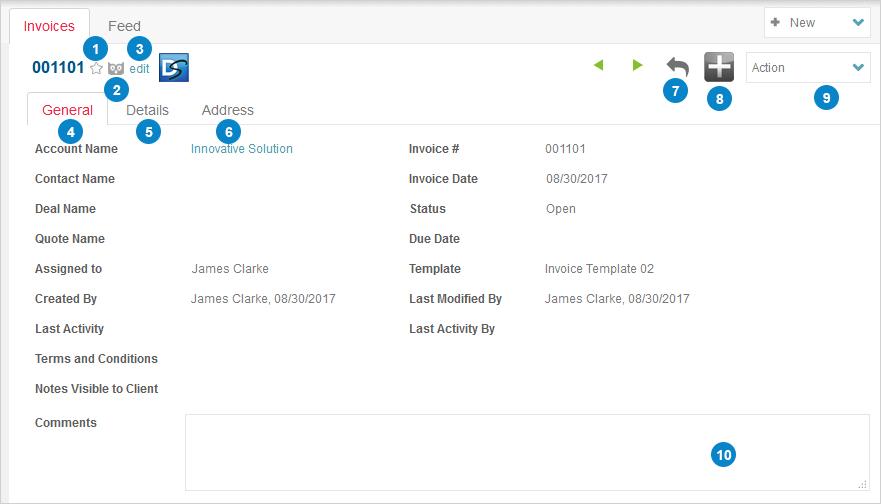
Task: Click the invoice title 001101
Action: pyautogui.click(x=58, y=67)
